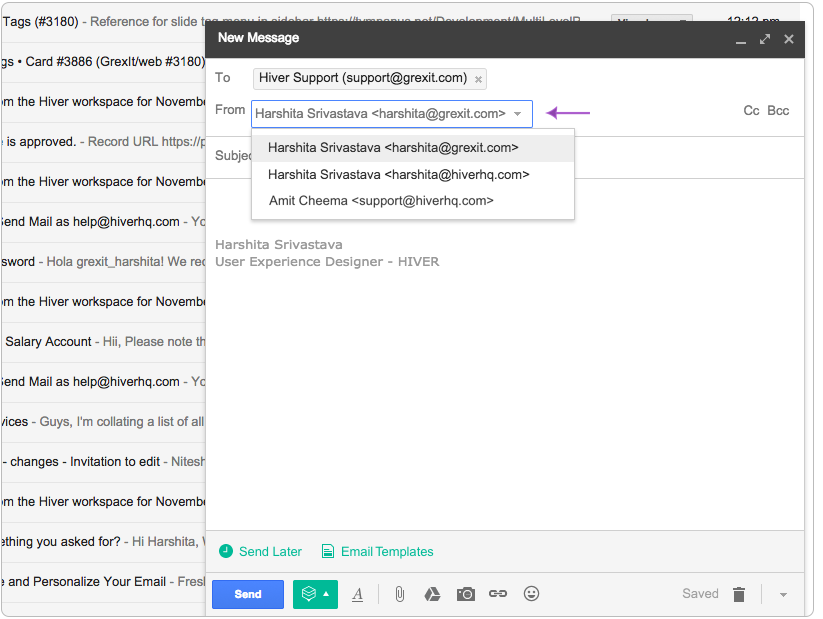Click the Email Templates document icon
This screenshot has height=619, width=823.
[x=328, y=551]
